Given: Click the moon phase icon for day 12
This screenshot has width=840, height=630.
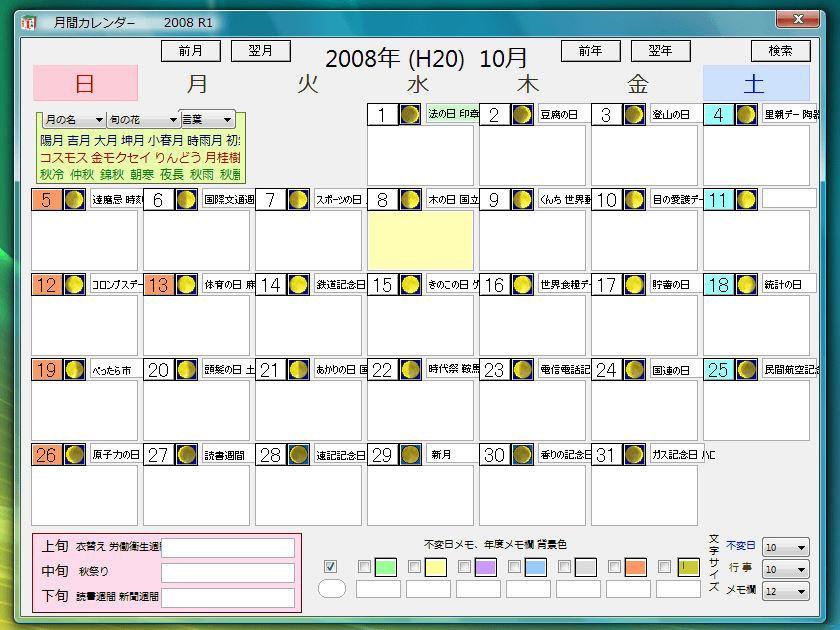Looking at the screenshot, I should pyautogui.click(x=74, y=285).
